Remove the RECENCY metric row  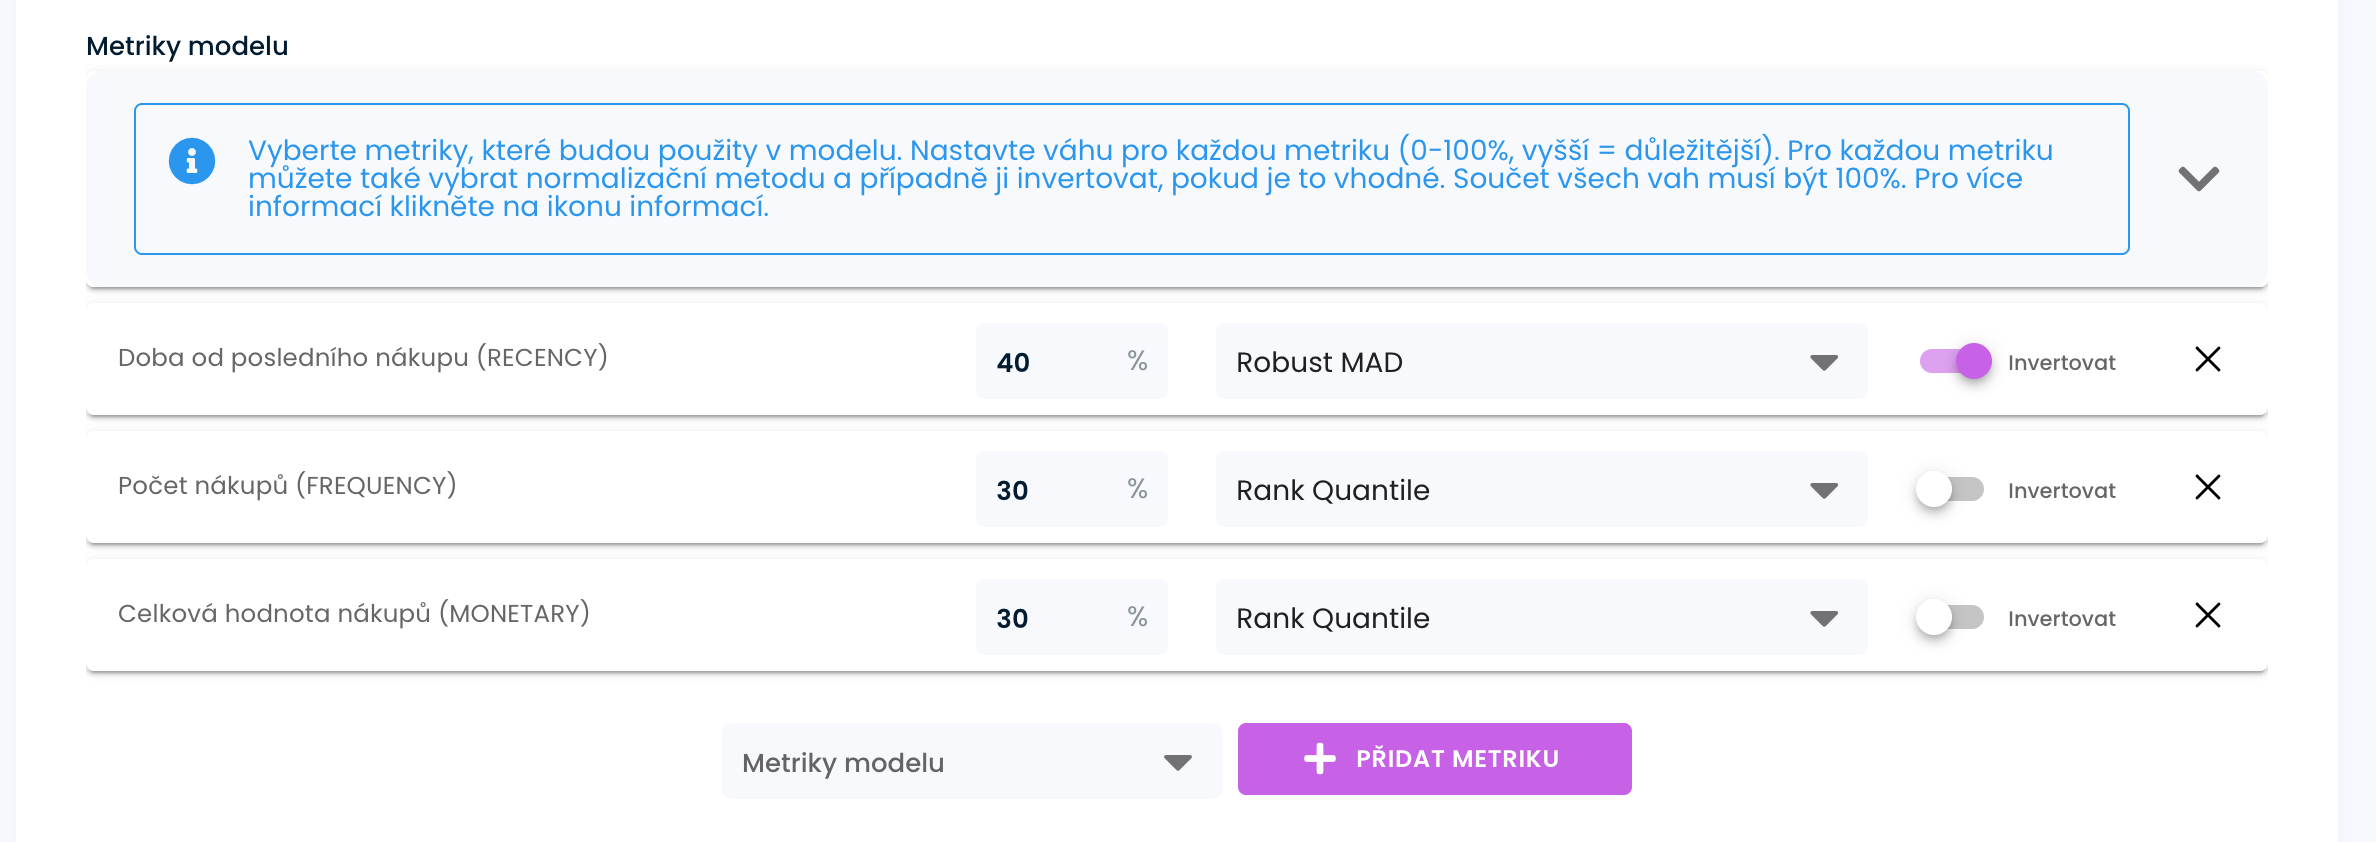coord(2207,360)
